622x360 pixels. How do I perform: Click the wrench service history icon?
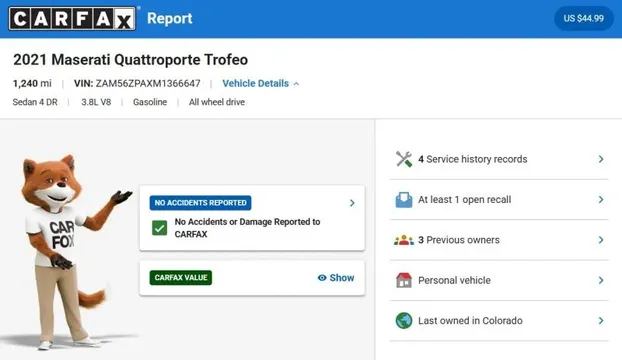404,159
